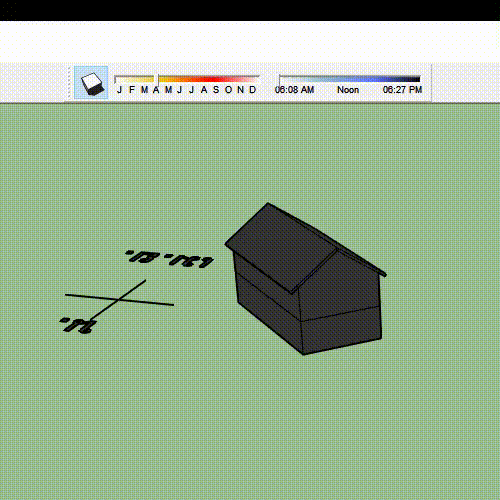Click the toolbar grip handle
The image size is (500, 500).
click(x=70, y=83)
